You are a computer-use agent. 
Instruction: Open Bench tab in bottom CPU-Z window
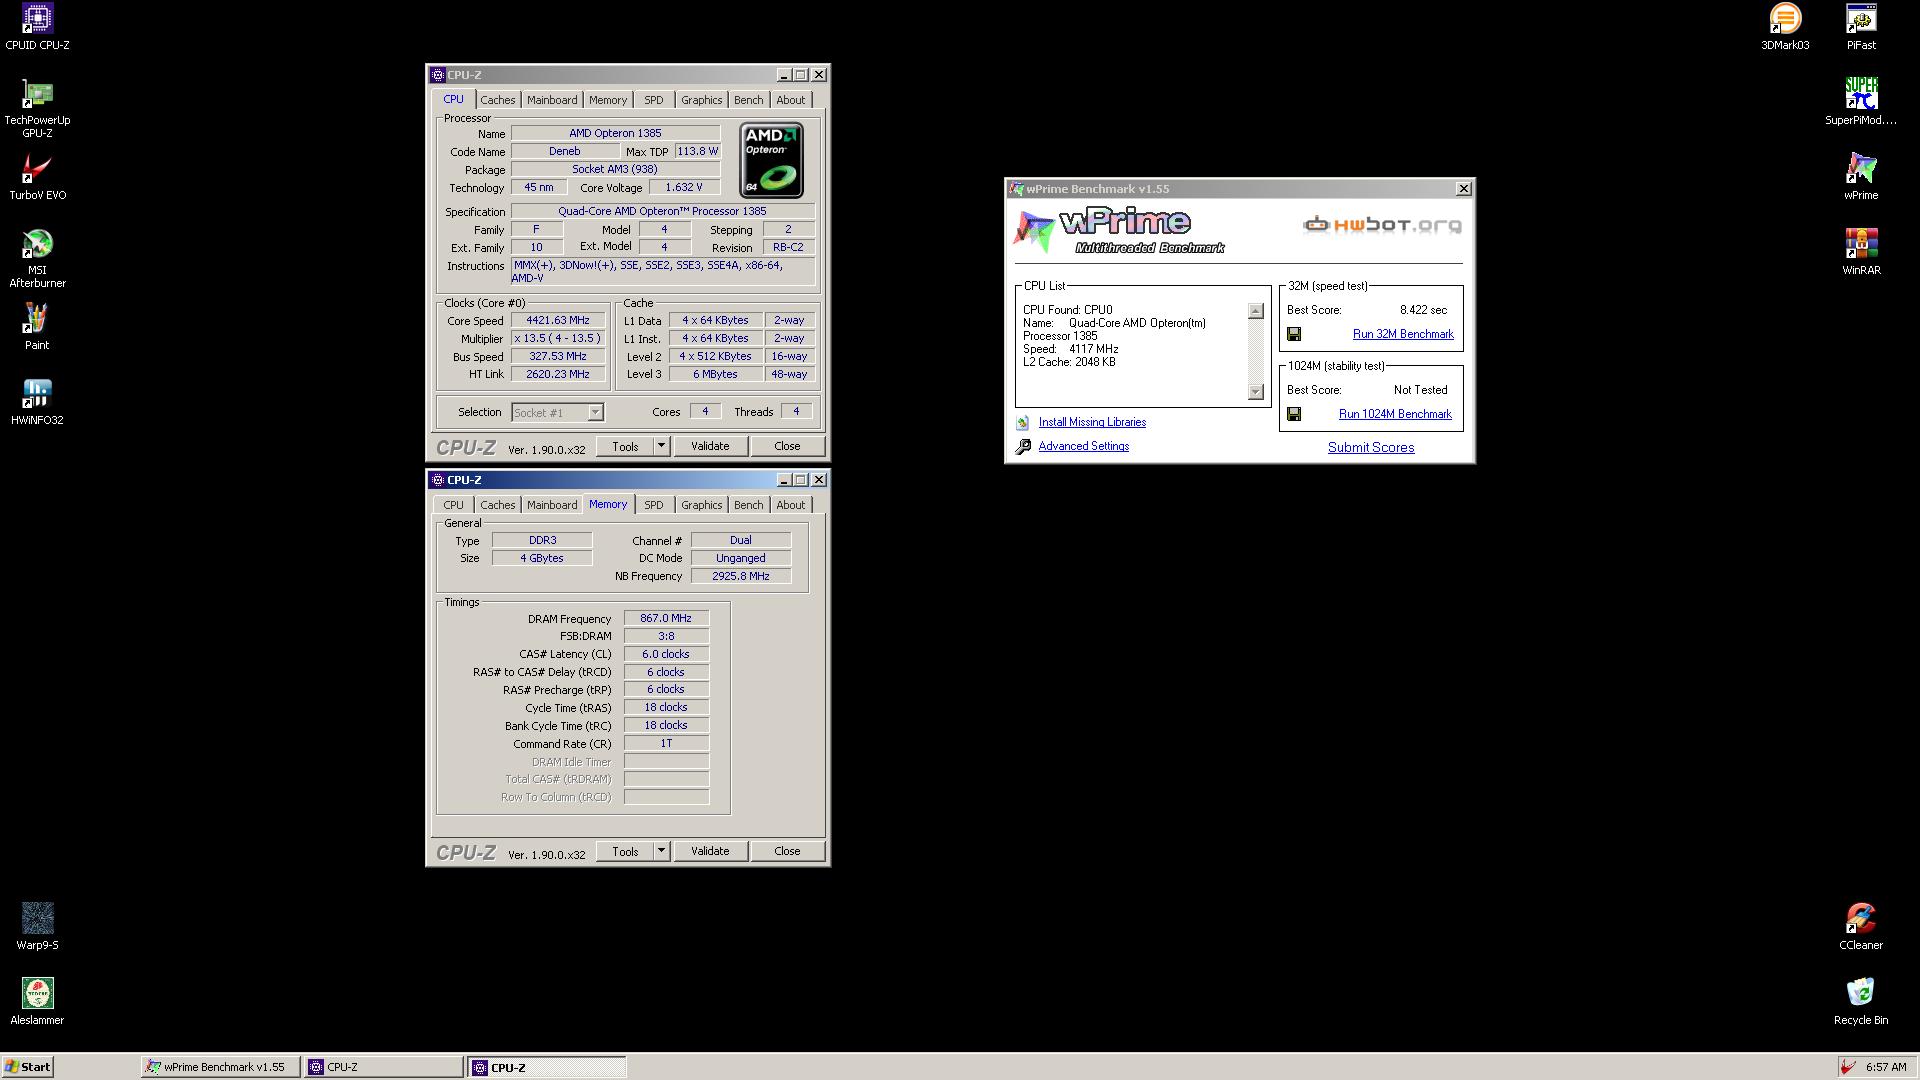click(x=748, y=505)
